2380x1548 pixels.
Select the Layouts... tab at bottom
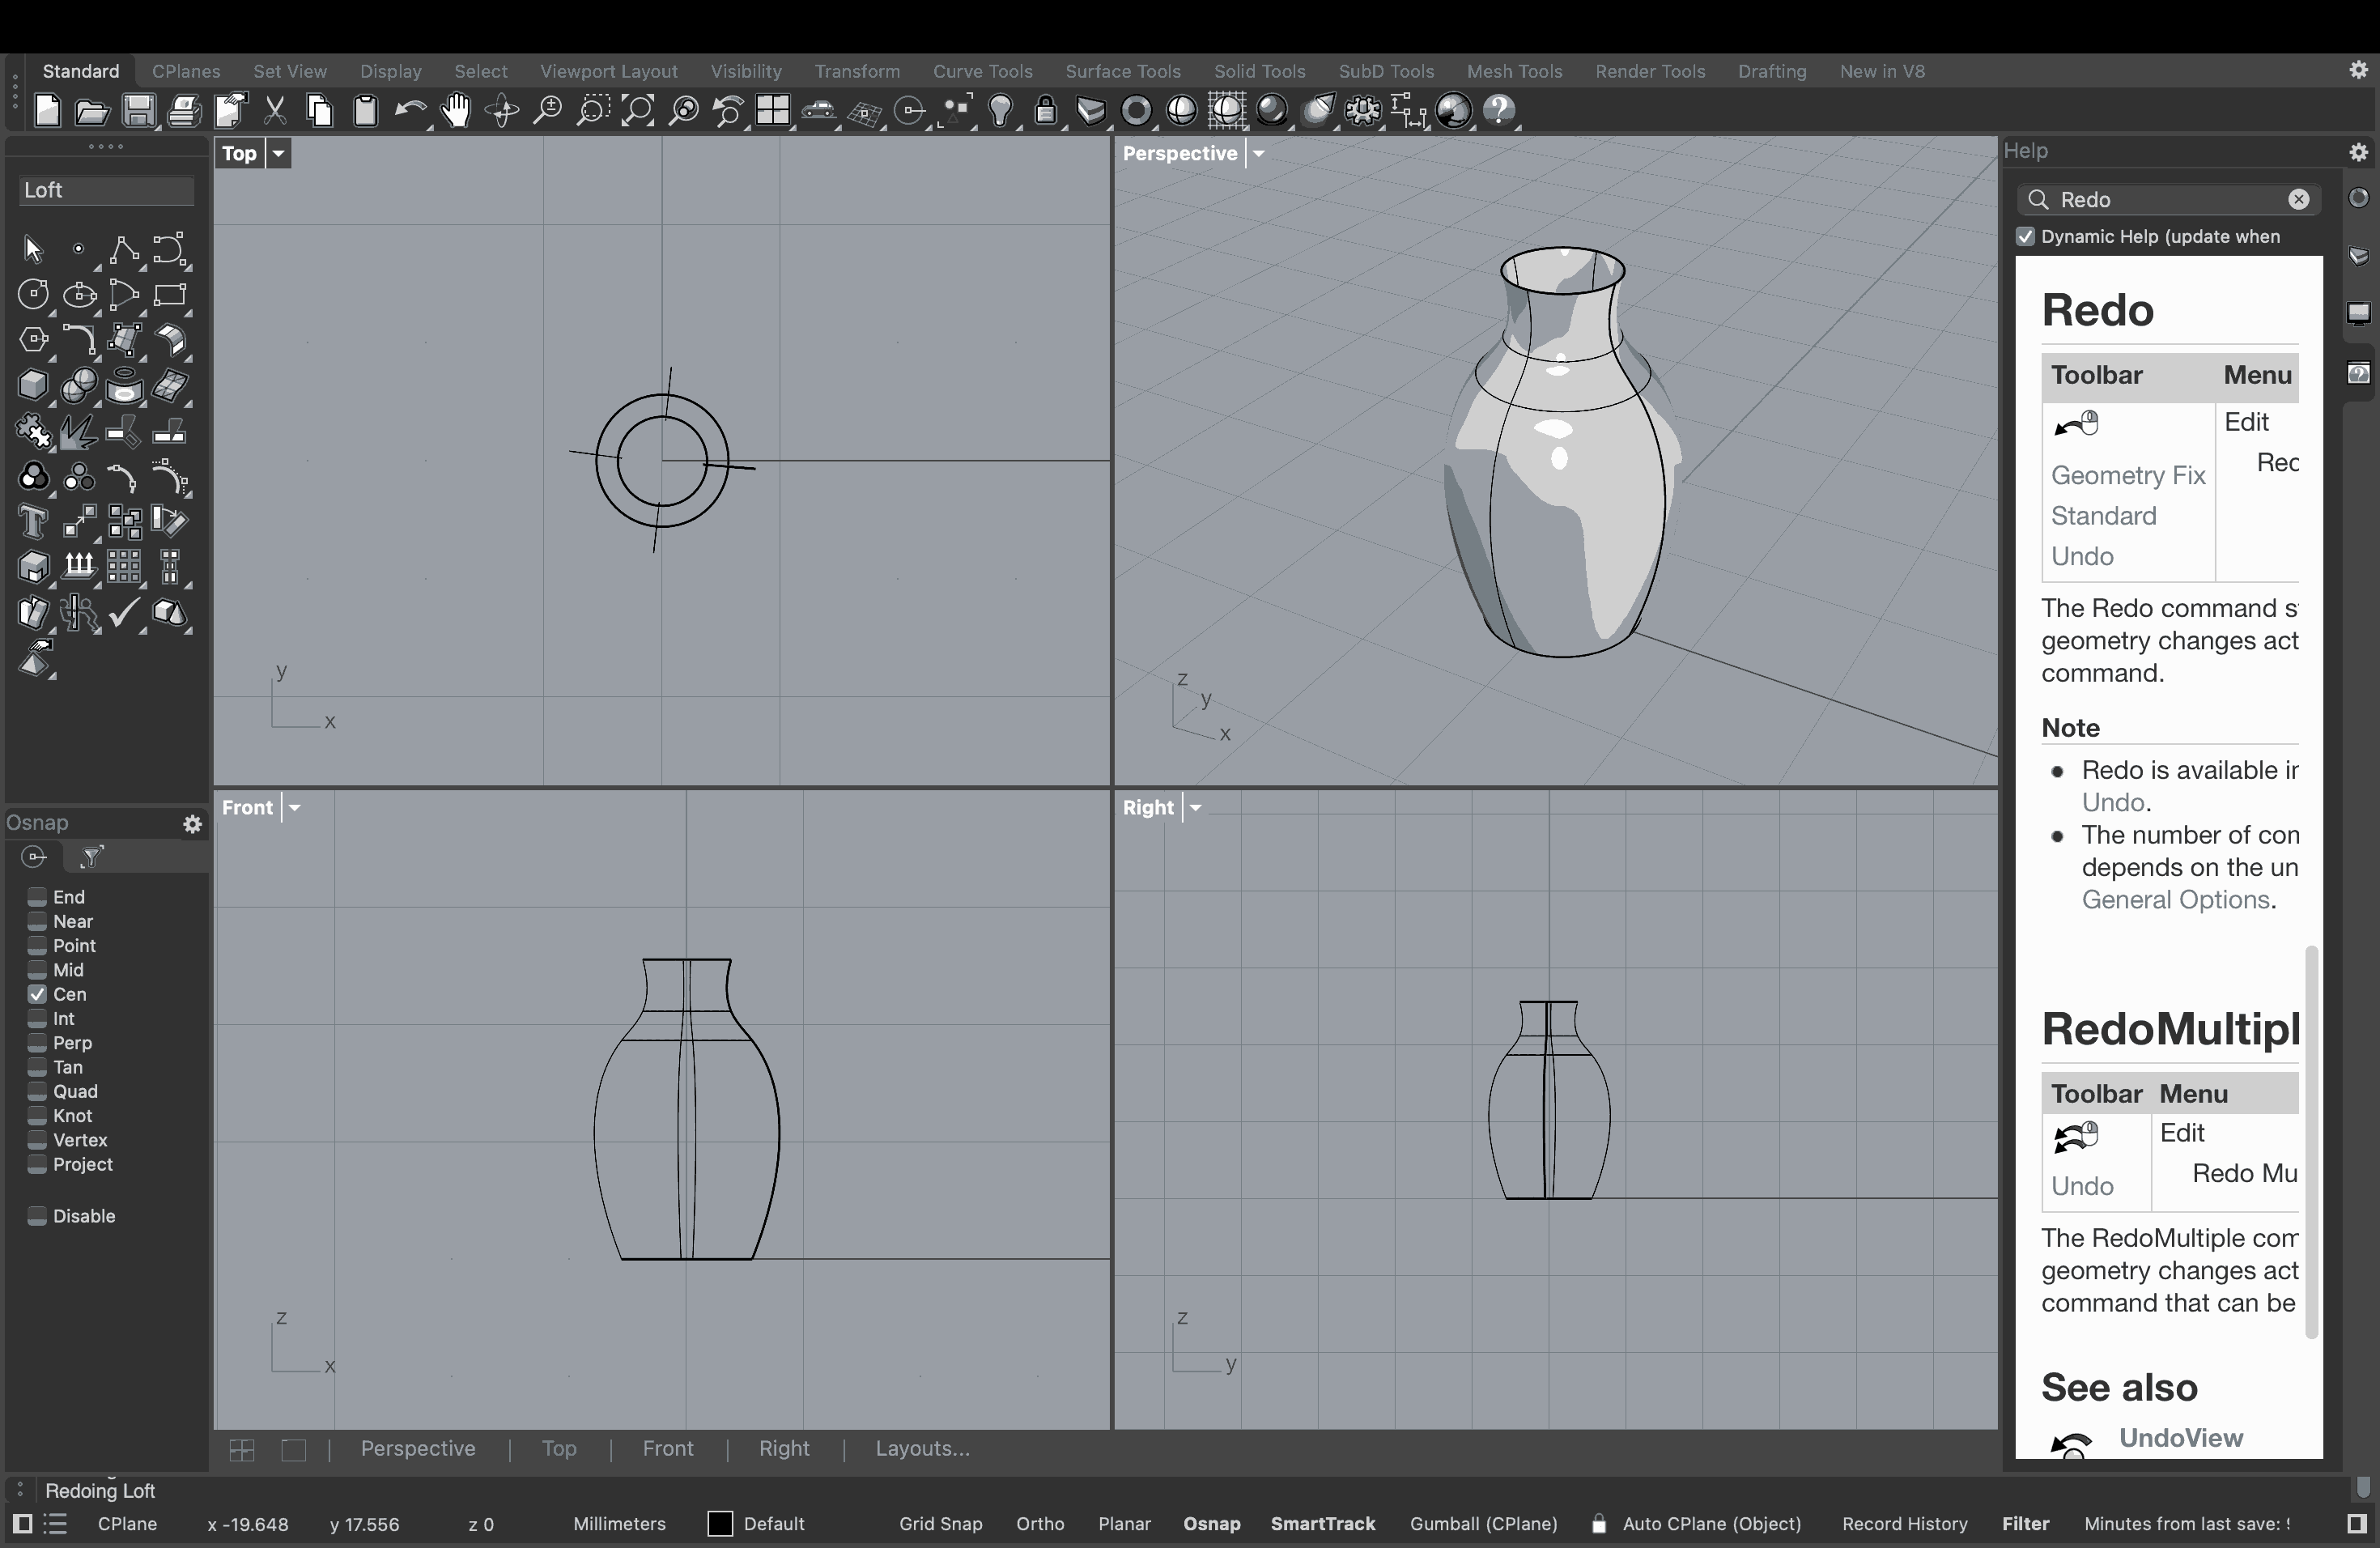pos(922,1449)
